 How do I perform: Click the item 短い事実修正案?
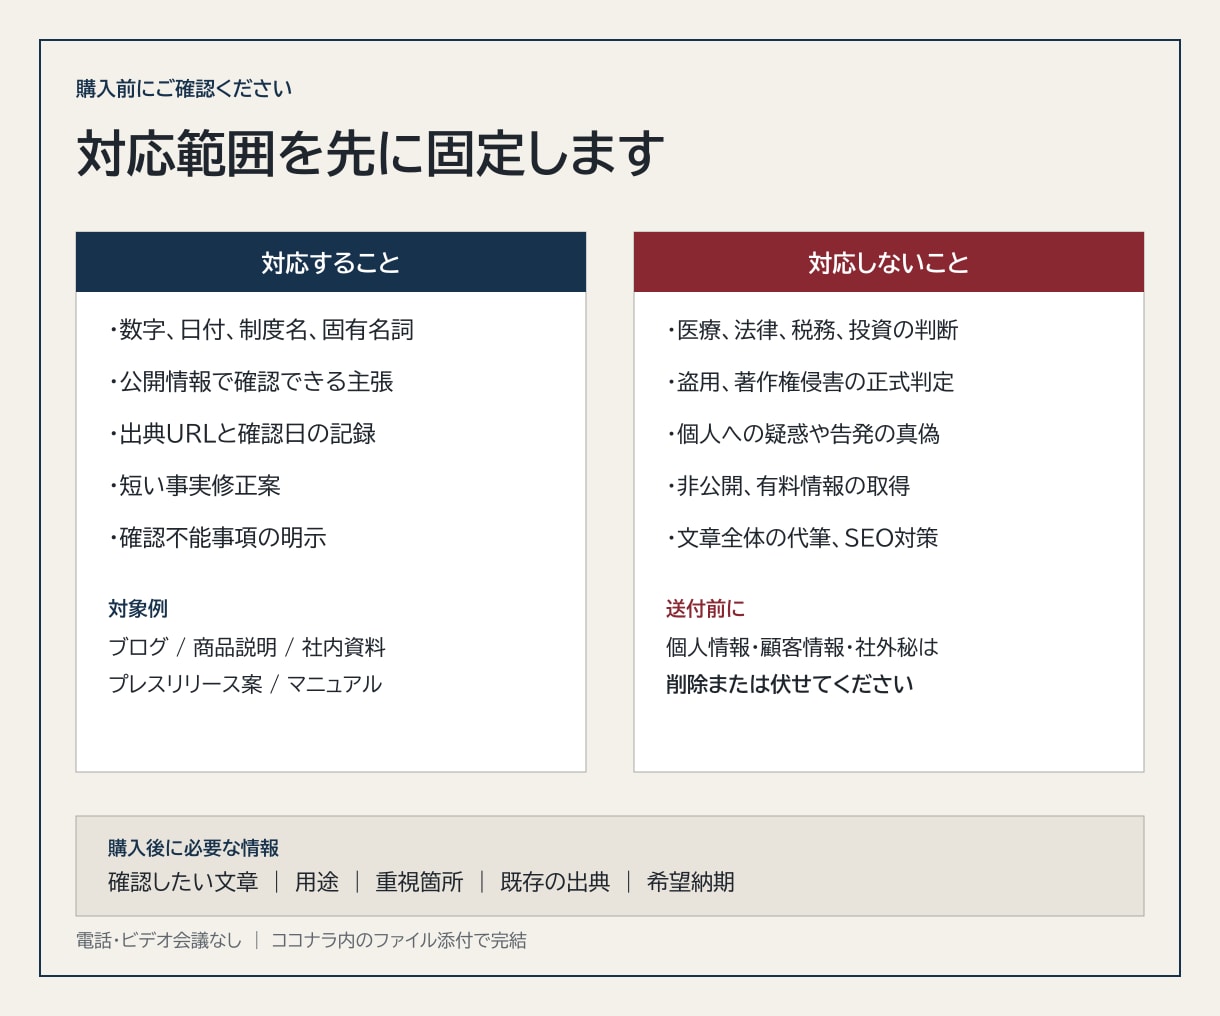[x=195, y=486]
